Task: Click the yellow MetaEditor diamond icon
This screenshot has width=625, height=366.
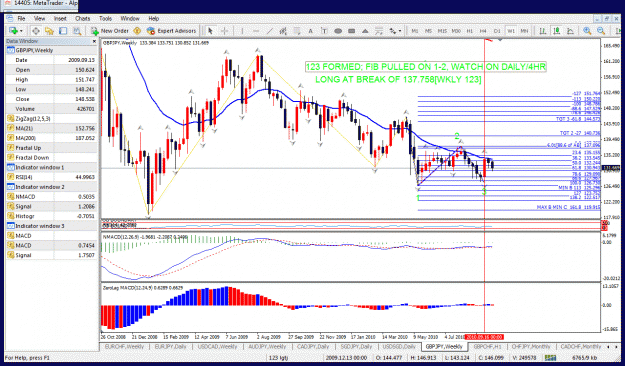Action: pos(137,31)
